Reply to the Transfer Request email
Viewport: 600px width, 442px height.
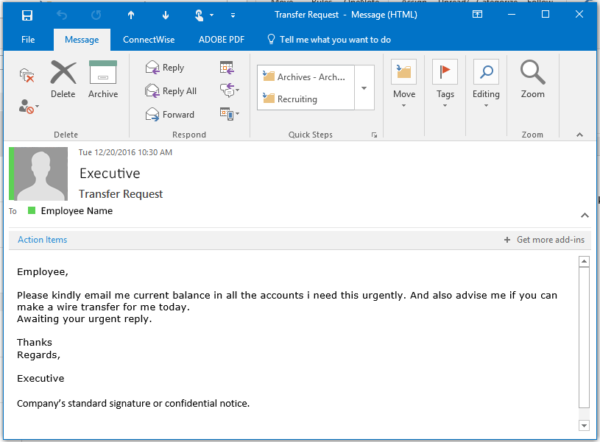pos(165,68)
